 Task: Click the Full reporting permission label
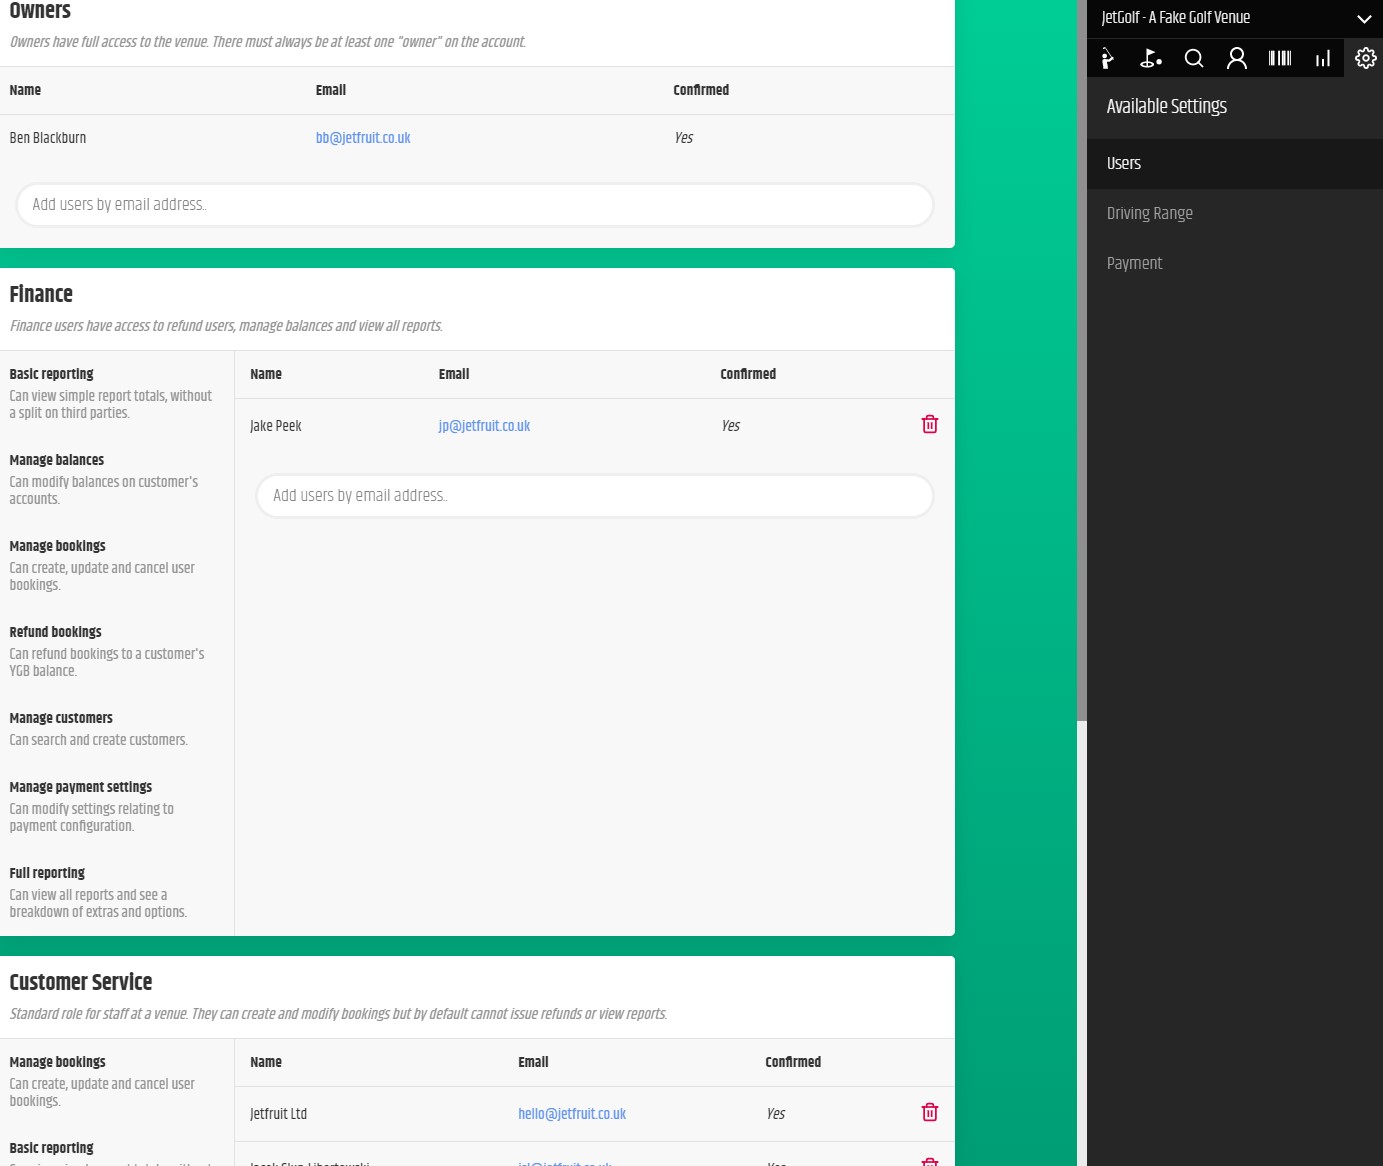tap(47, 873)
